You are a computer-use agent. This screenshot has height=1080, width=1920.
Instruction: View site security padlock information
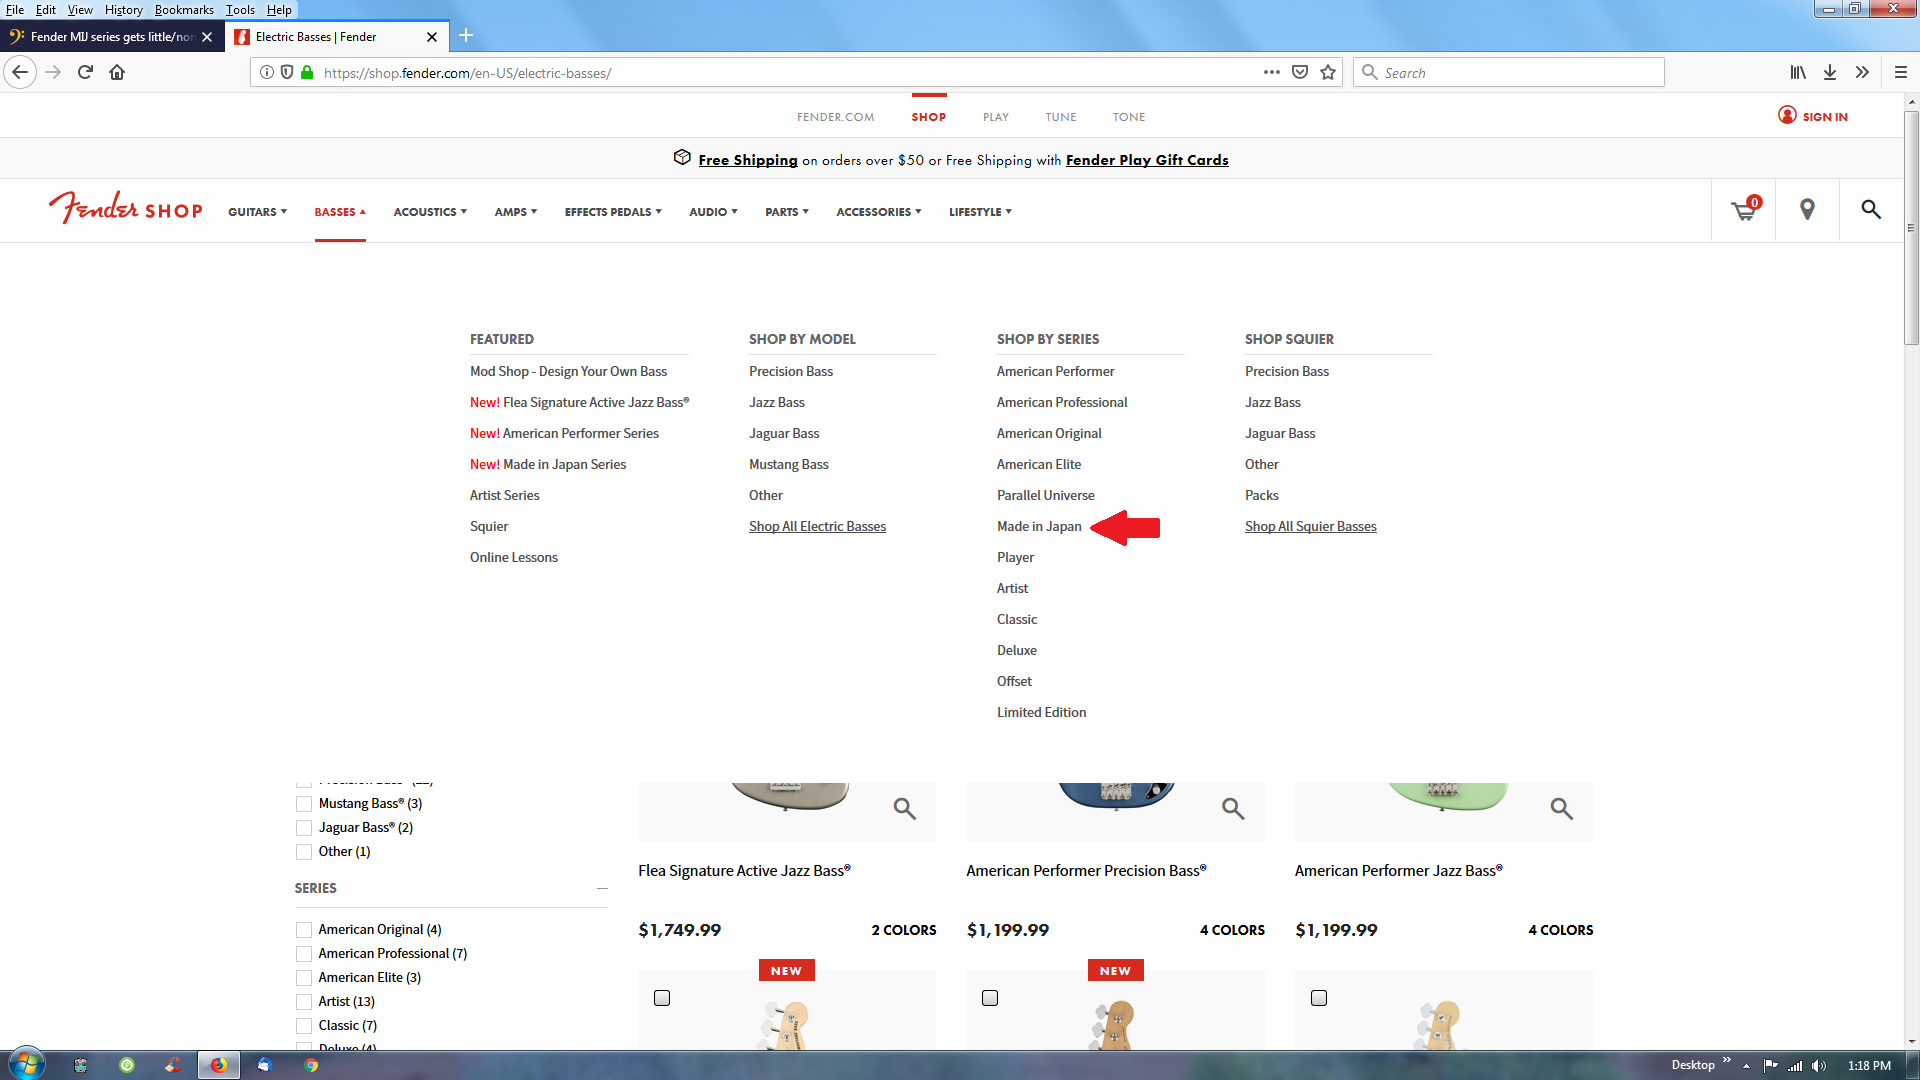point(307,72)
